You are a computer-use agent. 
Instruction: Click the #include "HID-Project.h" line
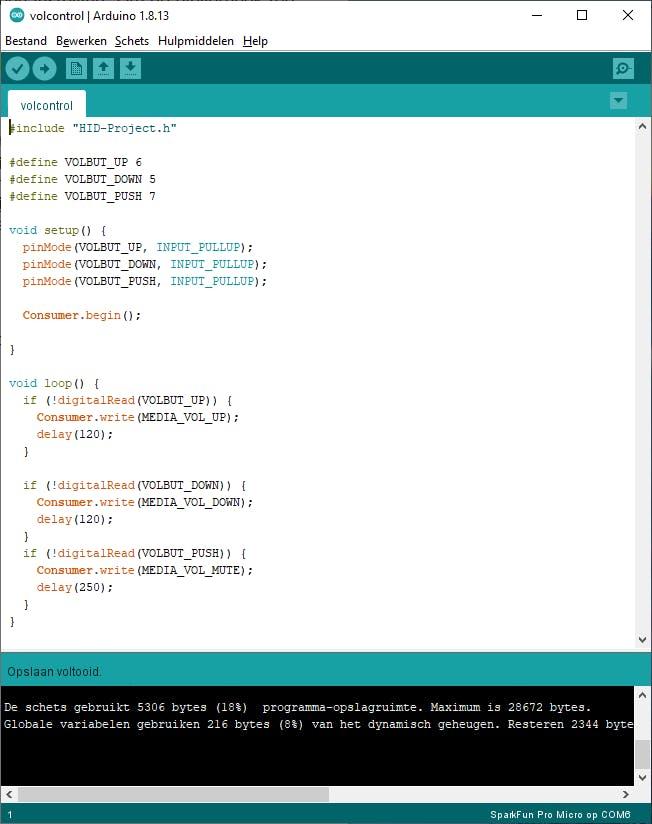pos(93,128)
